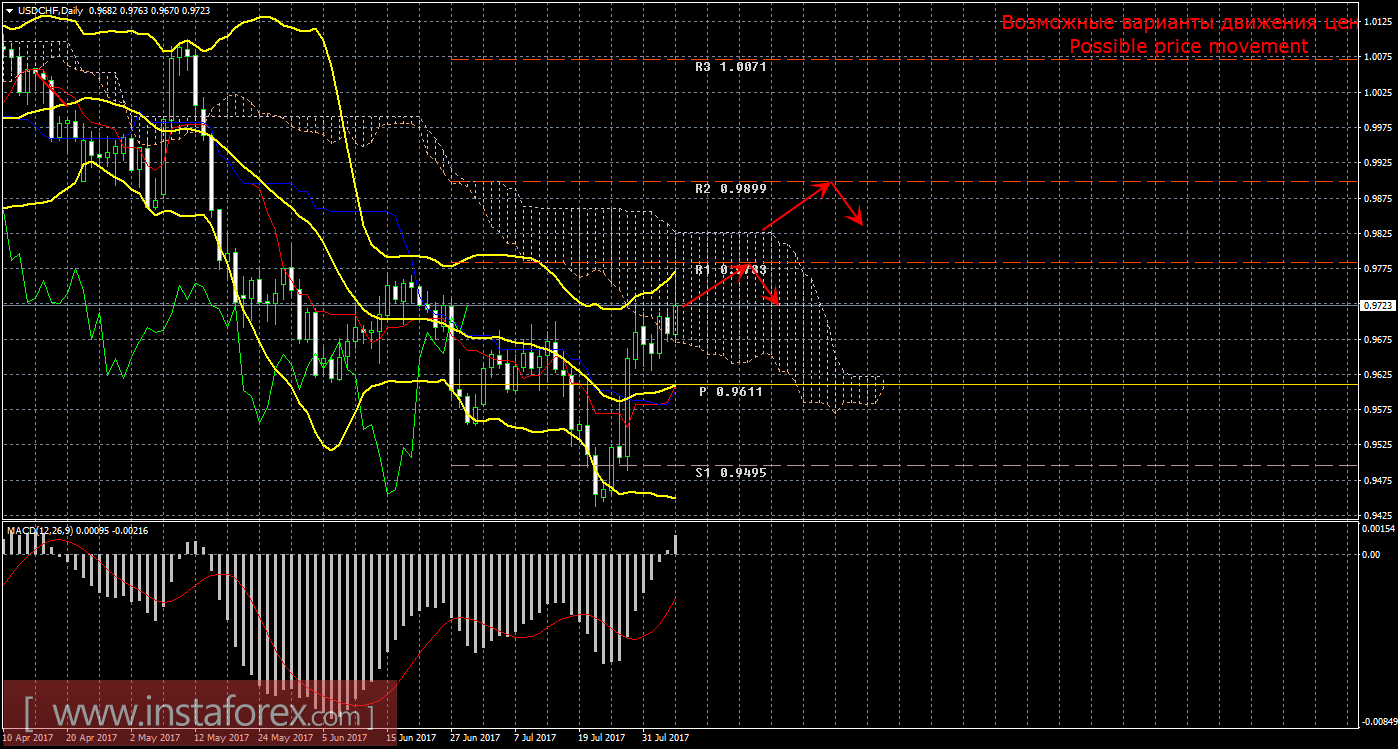Click price axis value 0.9875
This screenshot has height=749, width=1398.
[x=1376, y=198]
